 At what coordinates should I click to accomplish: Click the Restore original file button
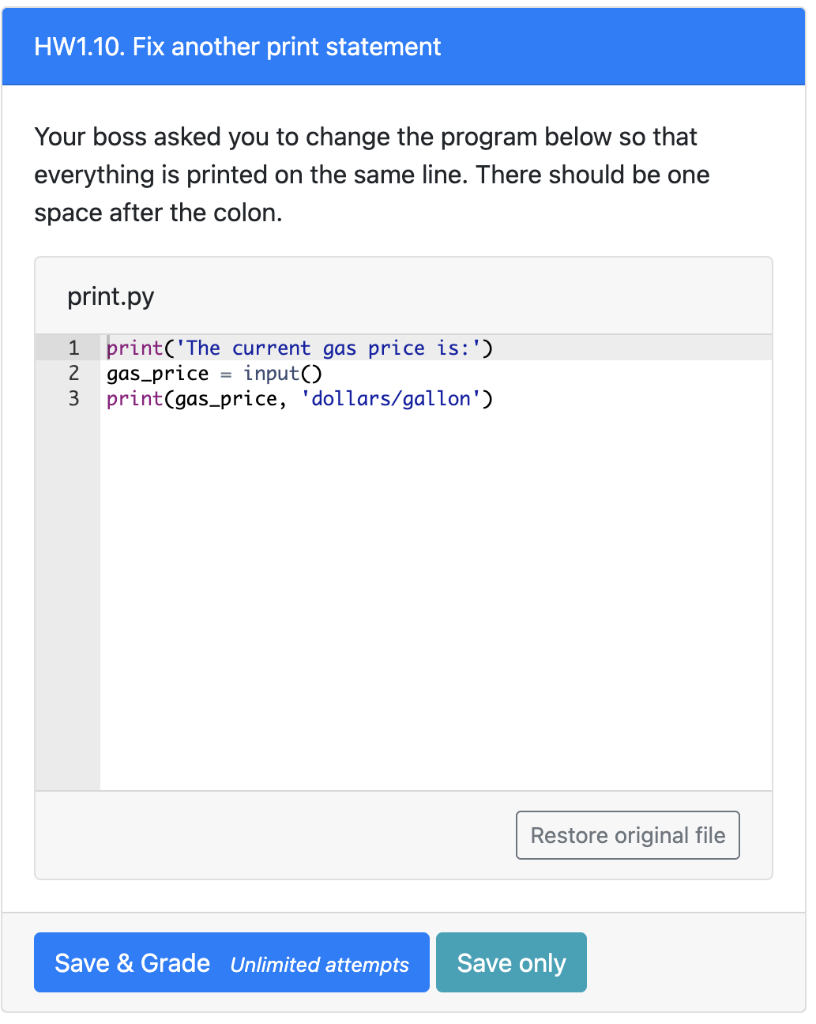point(627,835)
